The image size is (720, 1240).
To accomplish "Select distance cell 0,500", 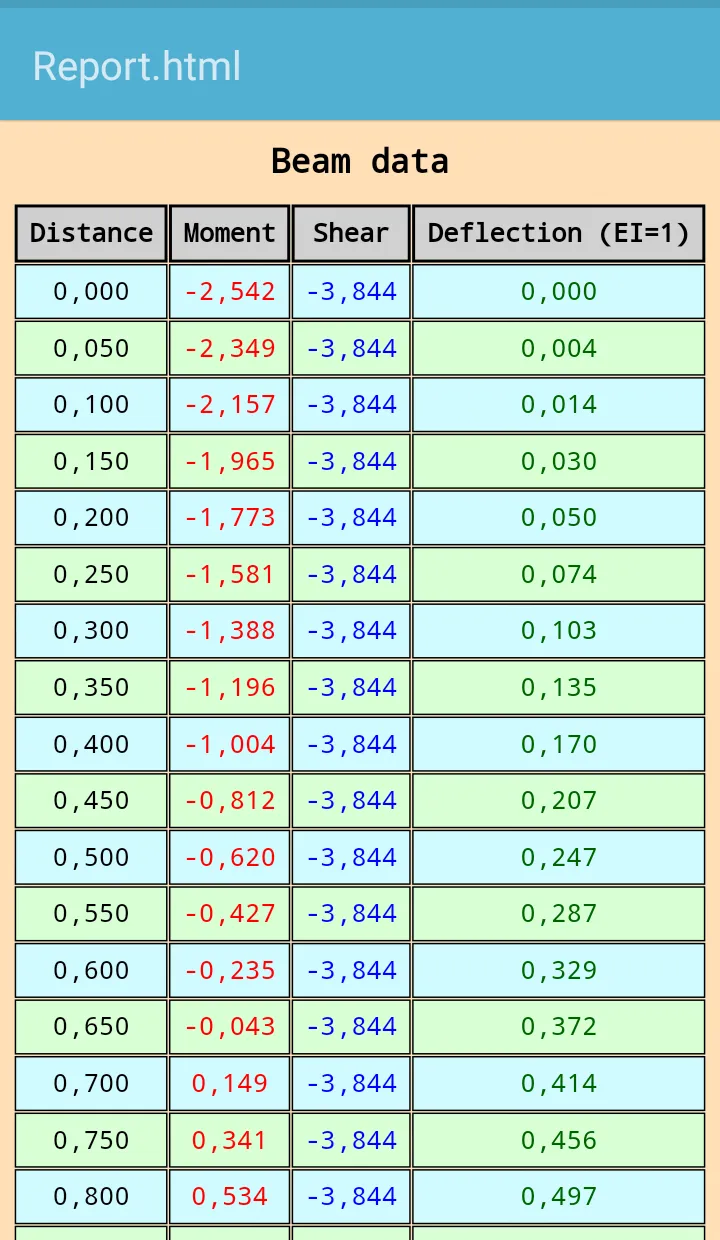I will [91, 857].
